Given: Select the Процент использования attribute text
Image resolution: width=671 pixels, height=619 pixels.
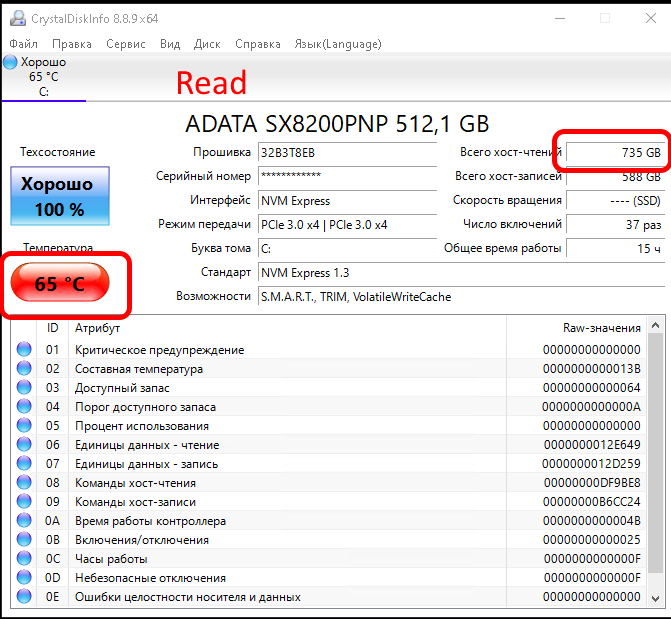Looking at the screenshot, I should pos(142,426).
